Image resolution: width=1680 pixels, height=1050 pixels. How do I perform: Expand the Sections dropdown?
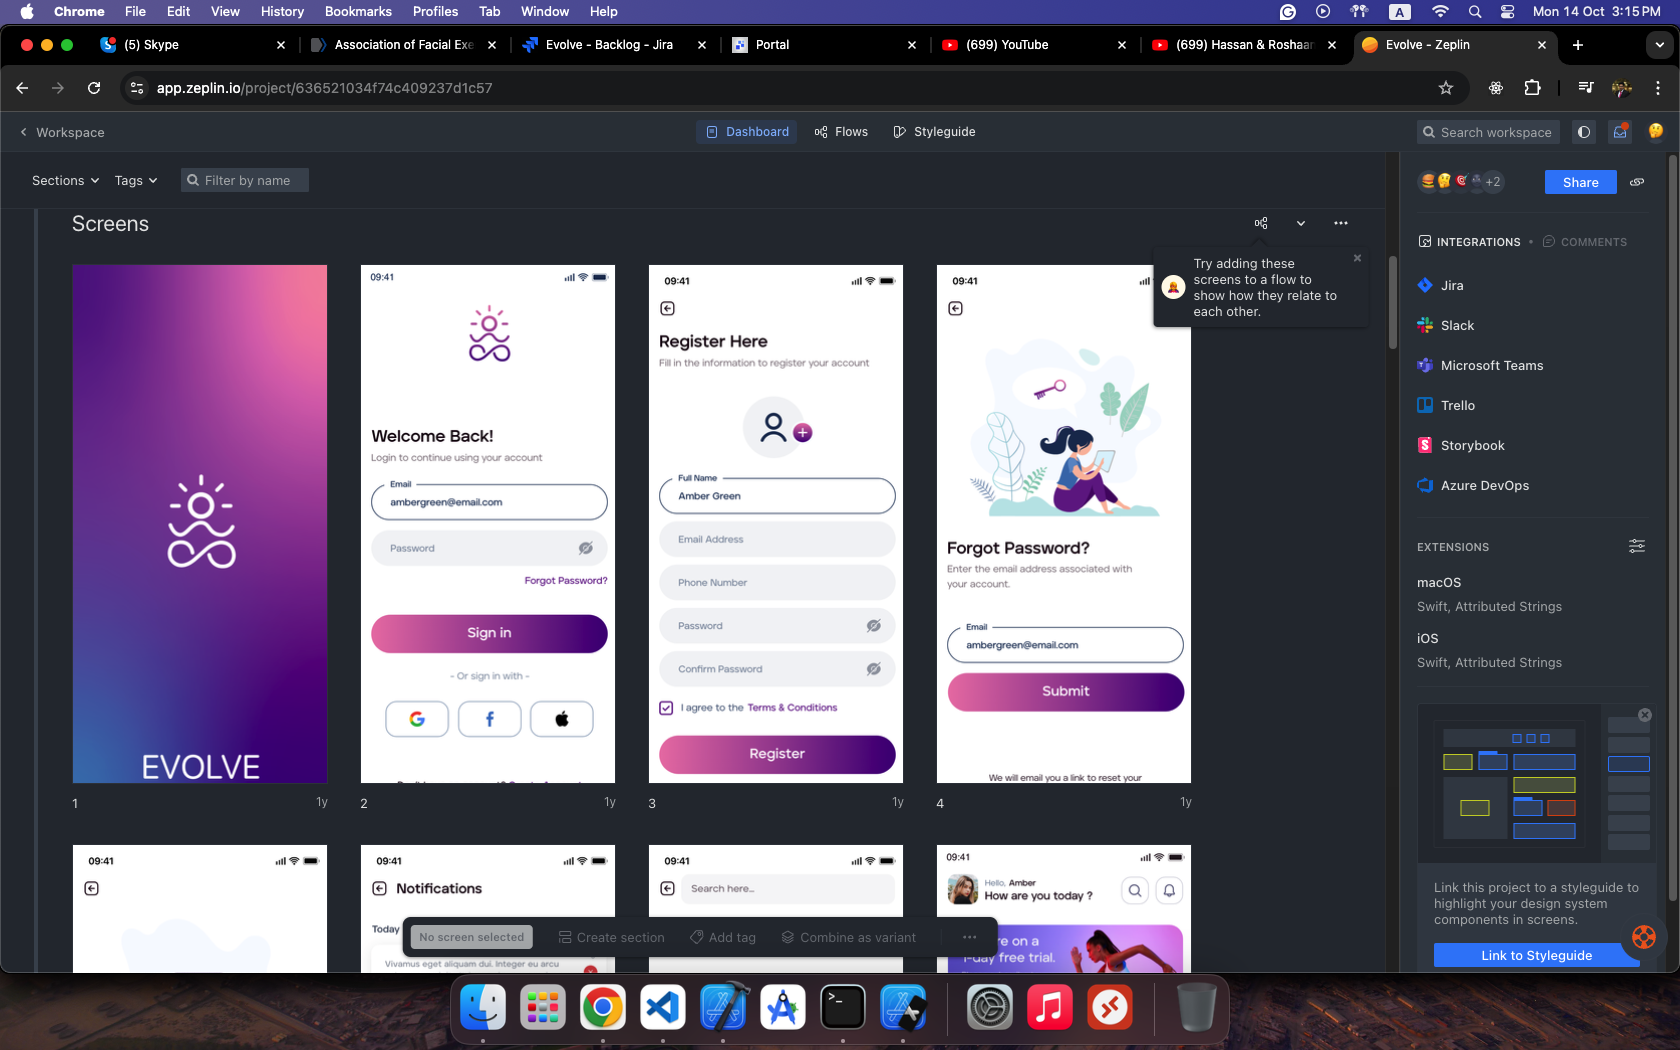(66, 181)
